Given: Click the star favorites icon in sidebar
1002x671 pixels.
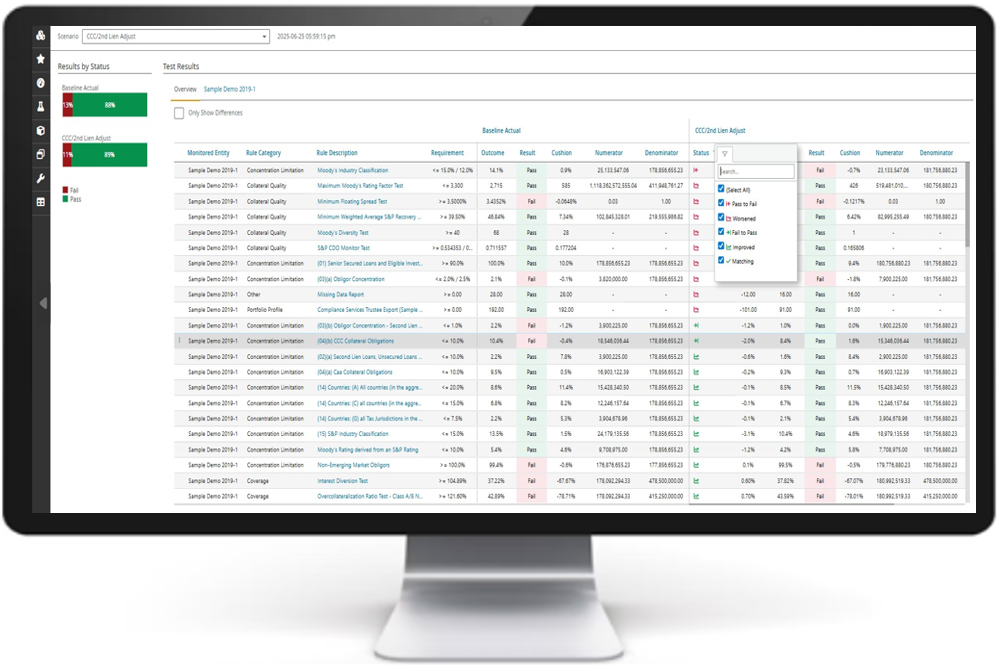Looking at the screenshot, I should coord(41,59).
